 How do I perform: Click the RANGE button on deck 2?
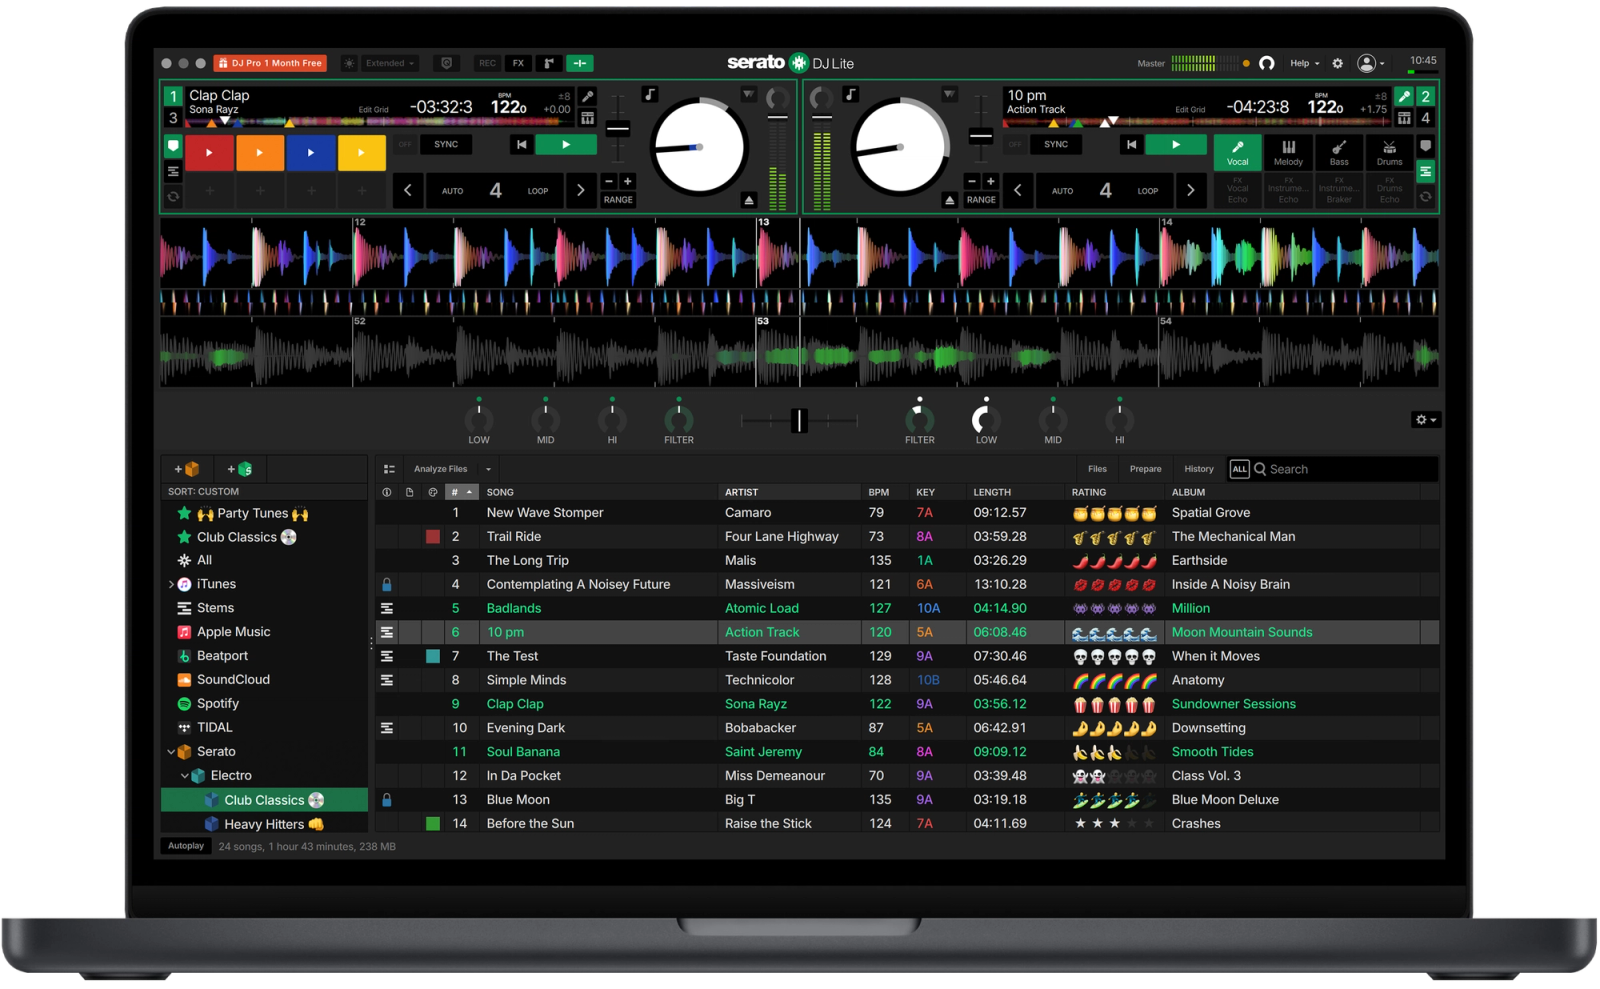click(981, 200)
